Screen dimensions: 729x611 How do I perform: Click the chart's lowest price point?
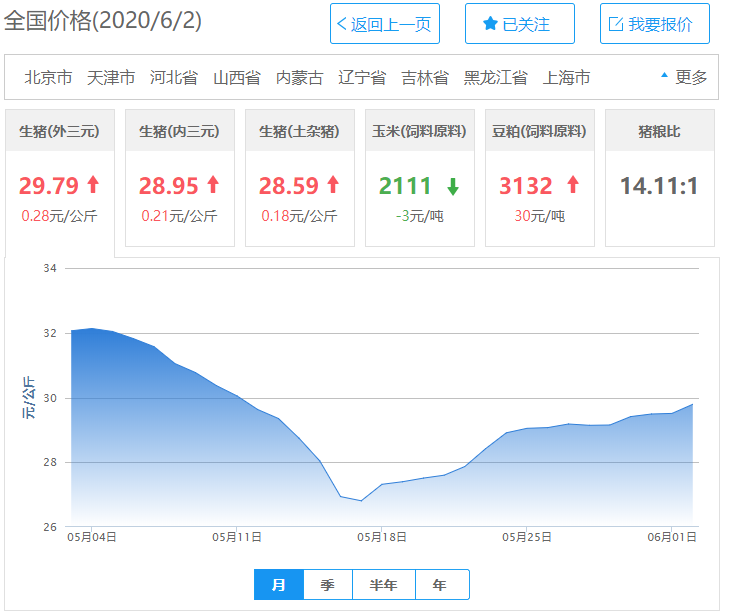coord(361,501)
